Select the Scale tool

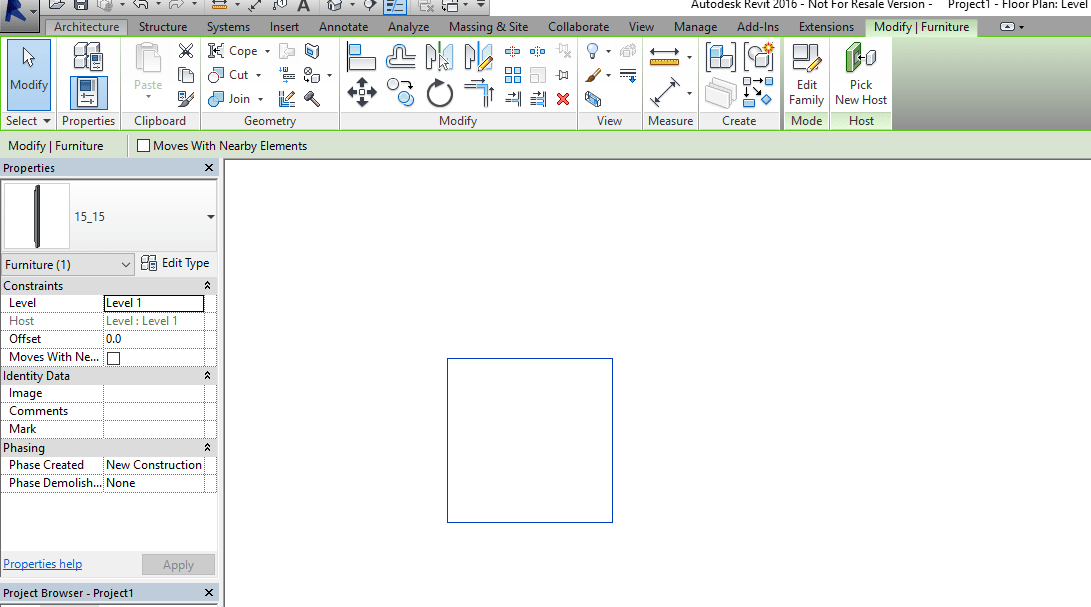[537, 75]
